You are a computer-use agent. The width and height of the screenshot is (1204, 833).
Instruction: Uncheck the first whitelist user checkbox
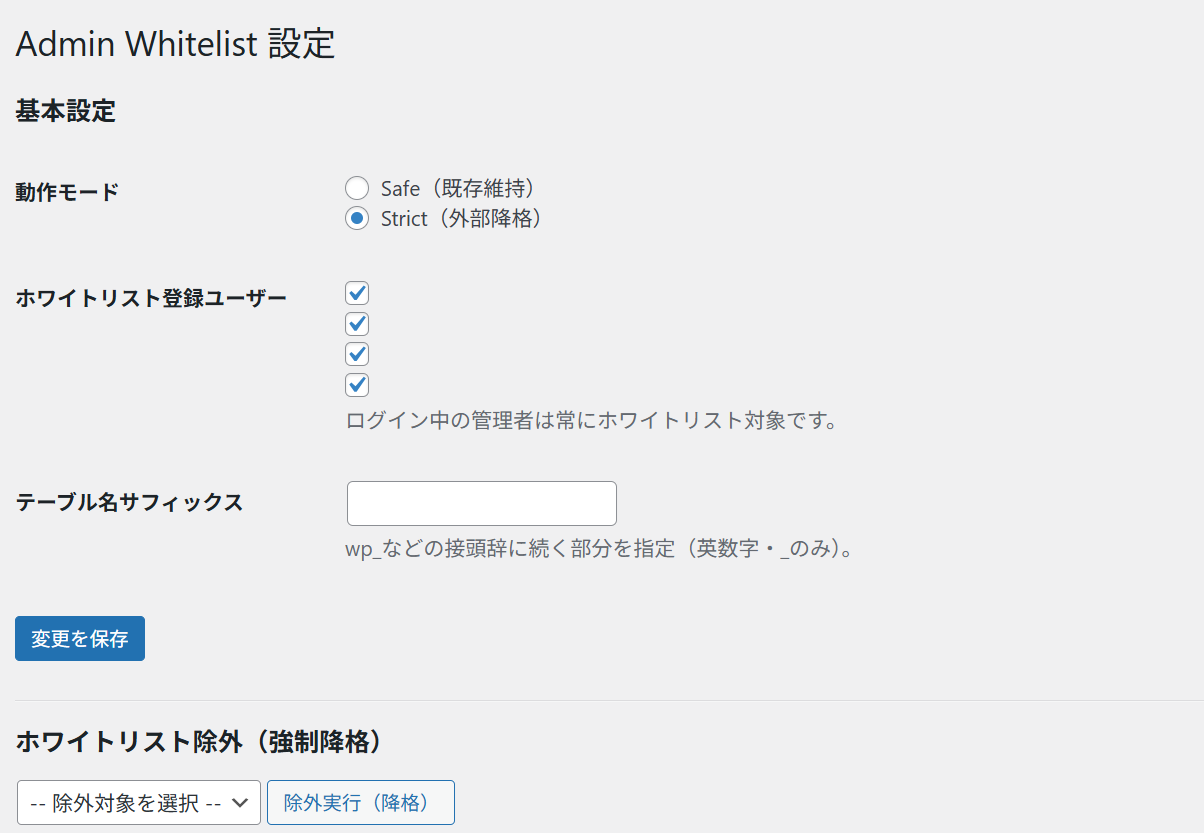pyautogui.click(x=357, y=293)
